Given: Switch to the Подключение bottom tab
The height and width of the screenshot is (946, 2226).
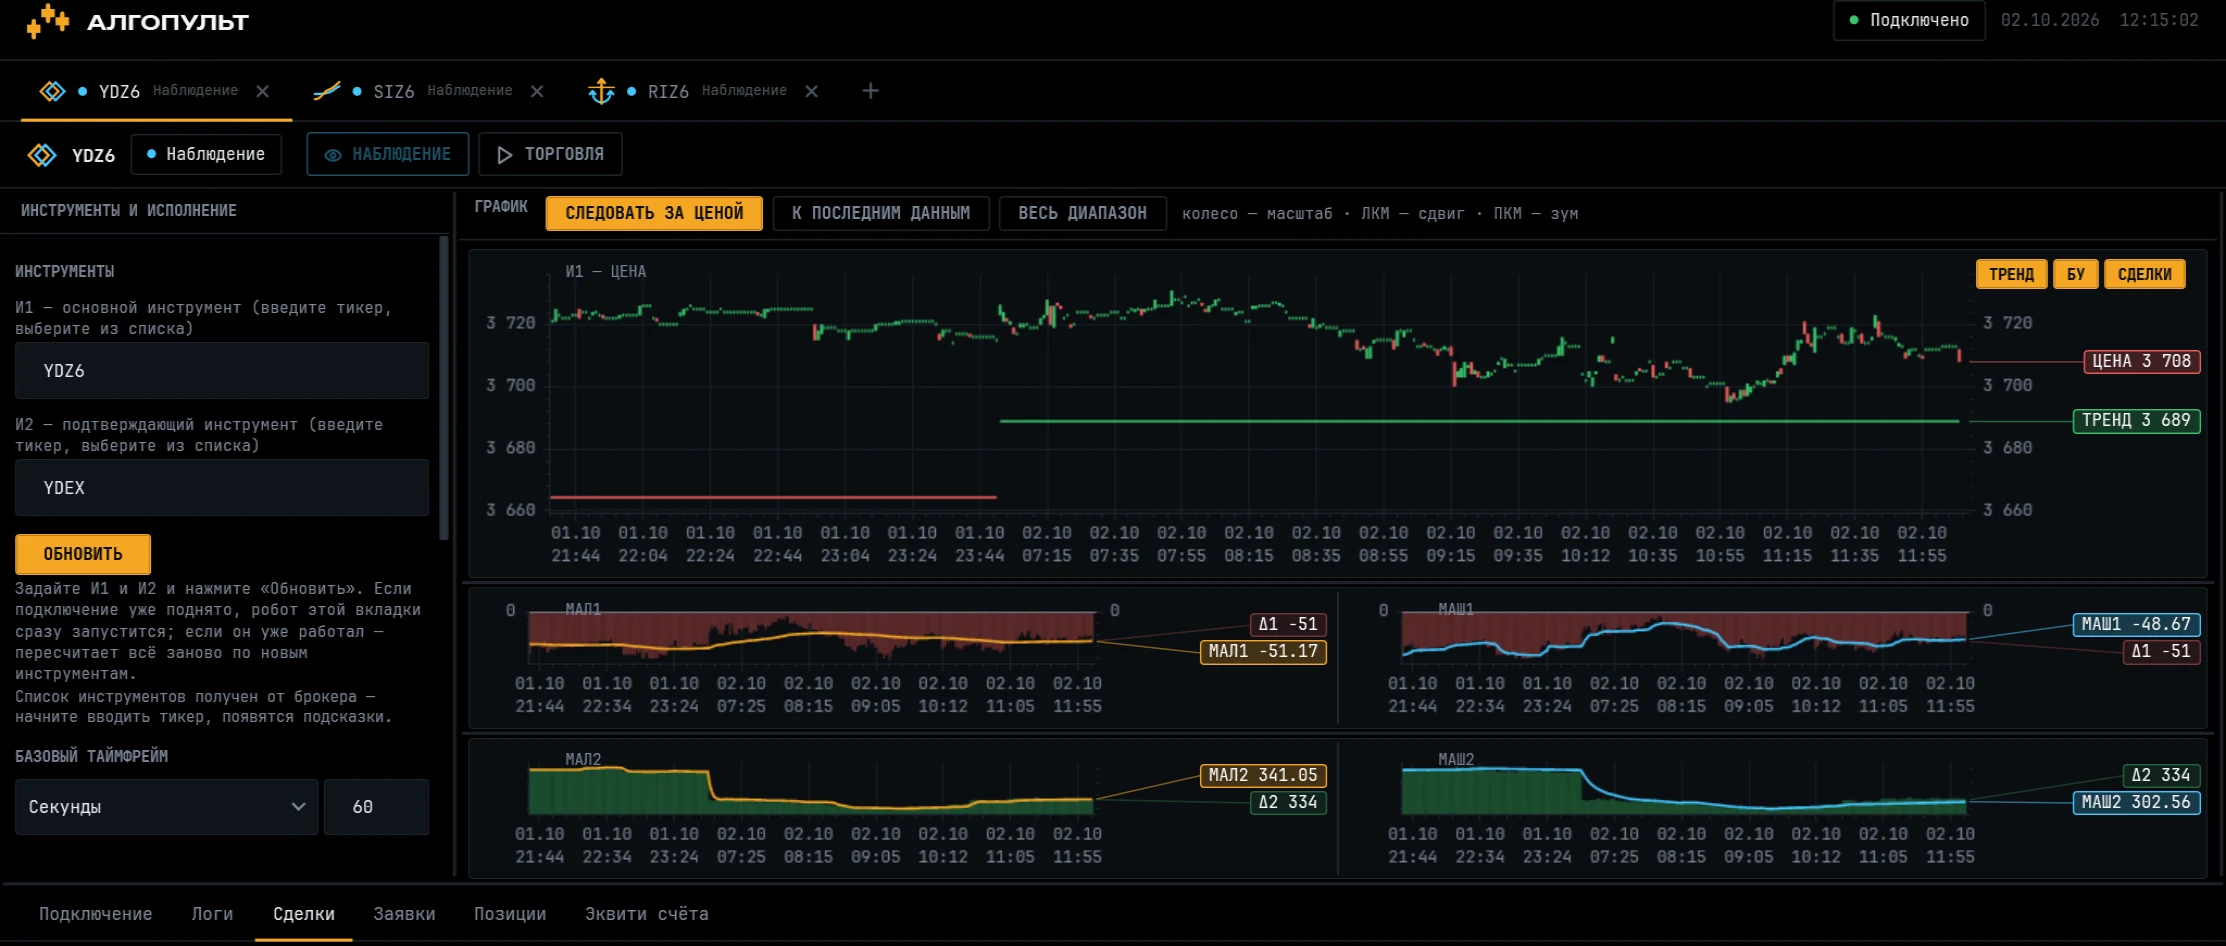Looking at the screenshot, I should (x=96, y=914).
